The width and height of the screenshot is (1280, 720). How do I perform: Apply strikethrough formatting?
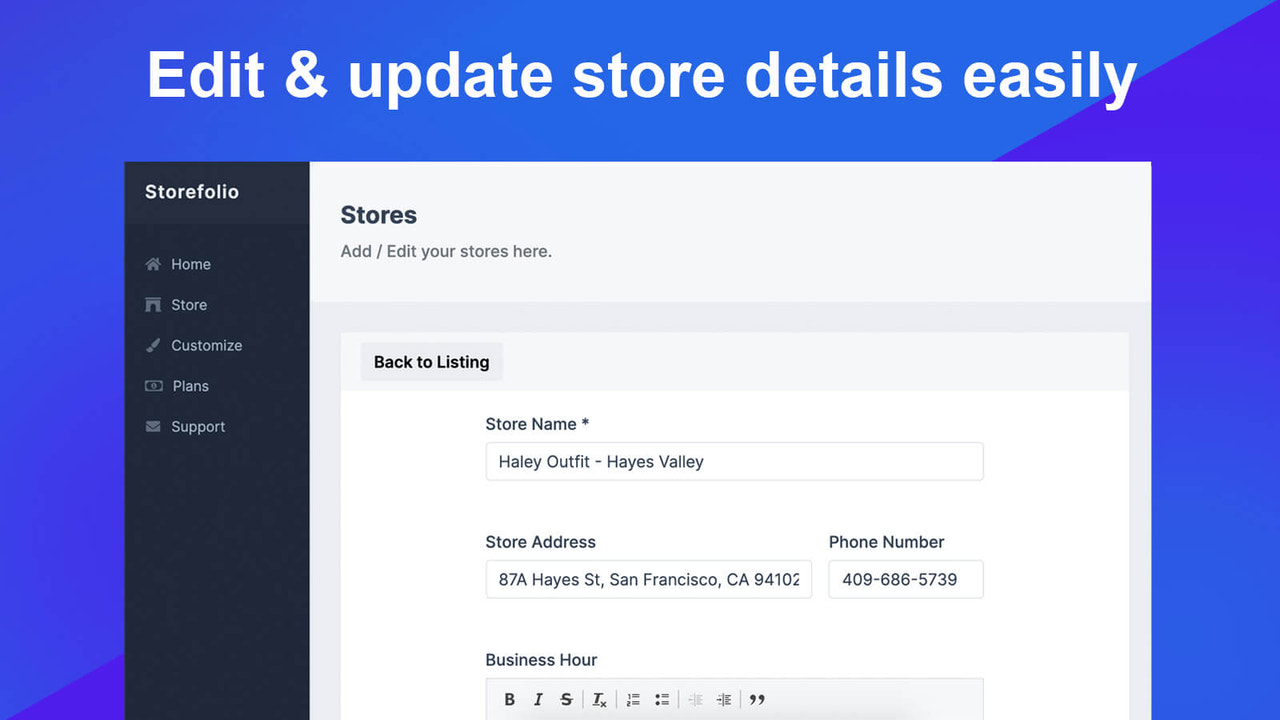coord(566,699)
